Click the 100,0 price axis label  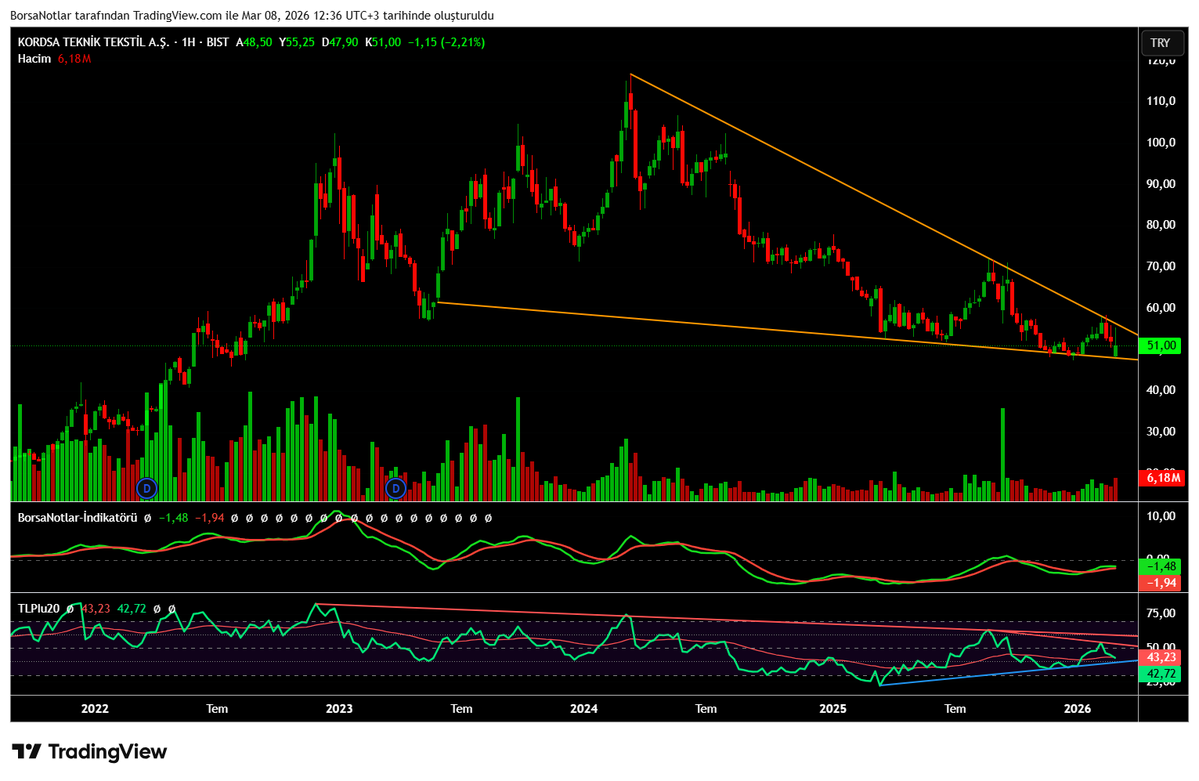coord(1161,142)
